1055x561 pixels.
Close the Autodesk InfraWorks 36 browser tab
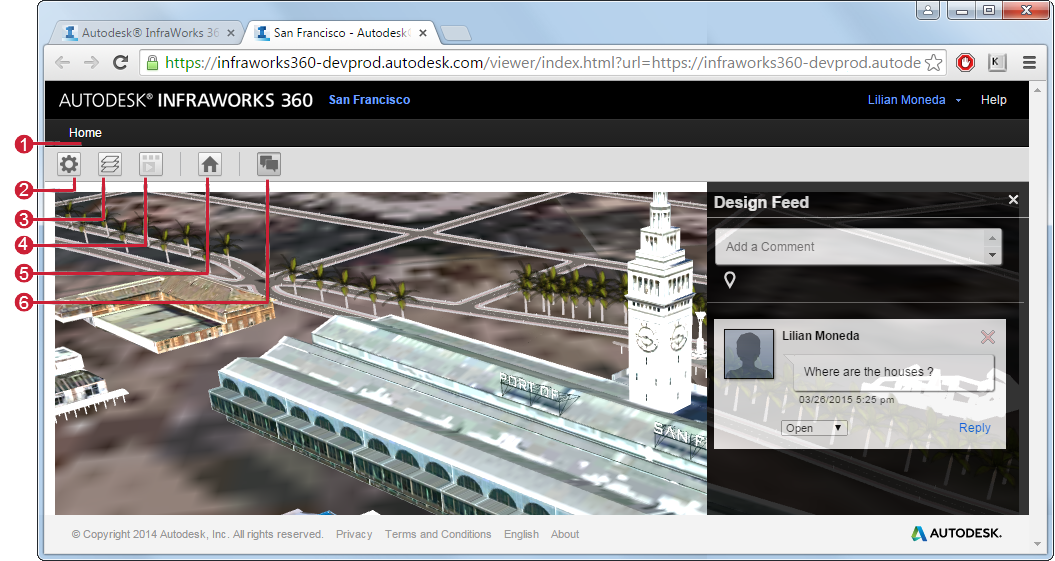pyautogui.click(x=231, y=32)
